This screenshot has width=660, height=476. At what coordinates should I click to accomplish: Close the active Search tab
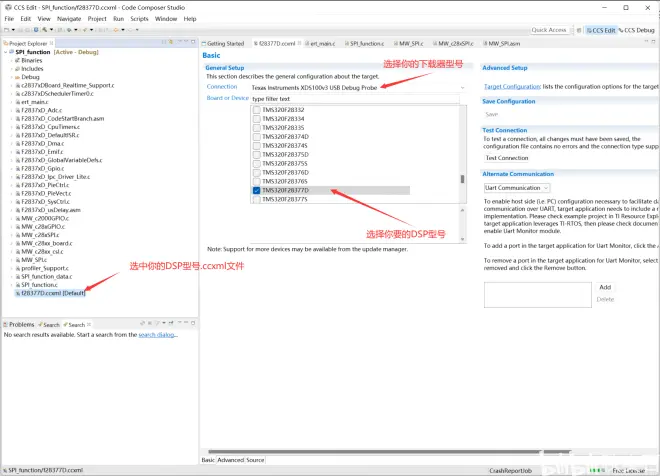89,324
